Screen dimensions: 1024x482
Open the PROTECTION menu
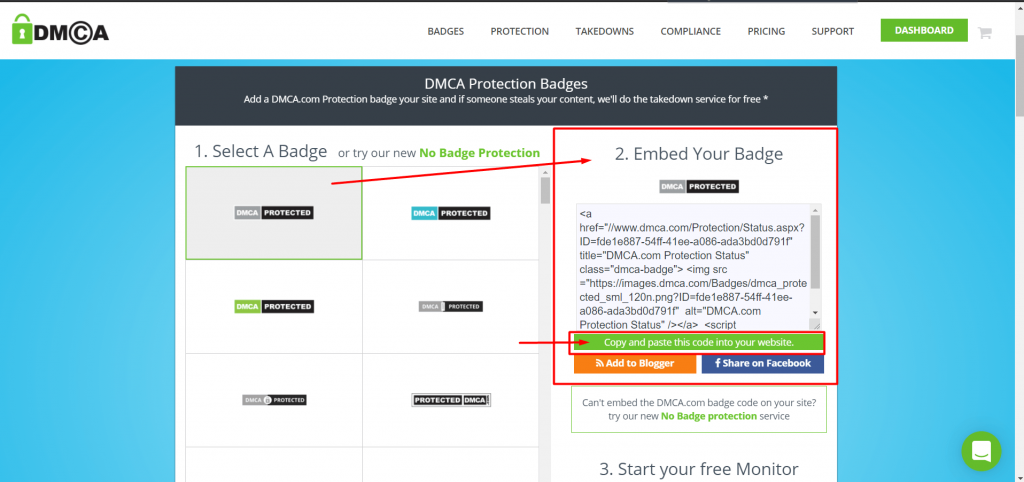pos(520,31)
